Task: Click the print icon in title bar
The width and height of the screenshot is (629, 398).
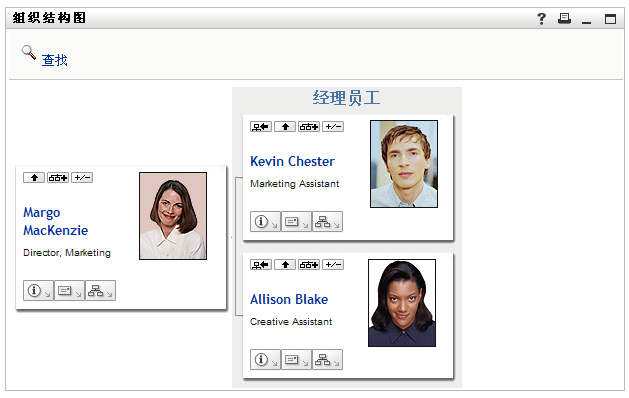Action: pyautogui.click(x=564, y=18)
